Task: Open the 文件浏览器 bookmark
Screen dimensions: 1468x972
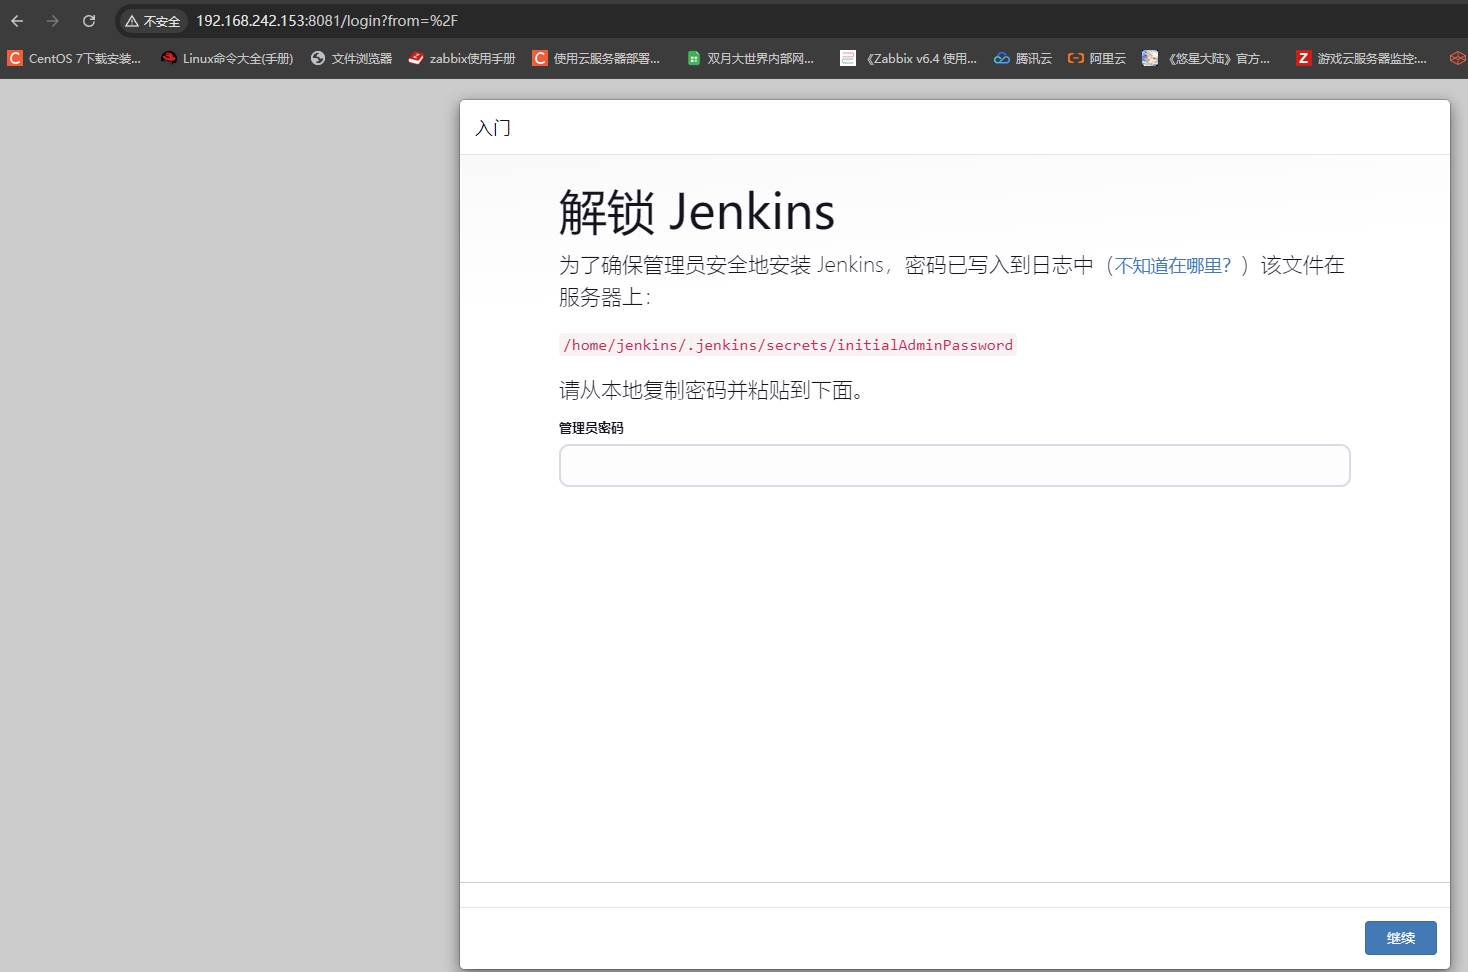Action: 351,59
